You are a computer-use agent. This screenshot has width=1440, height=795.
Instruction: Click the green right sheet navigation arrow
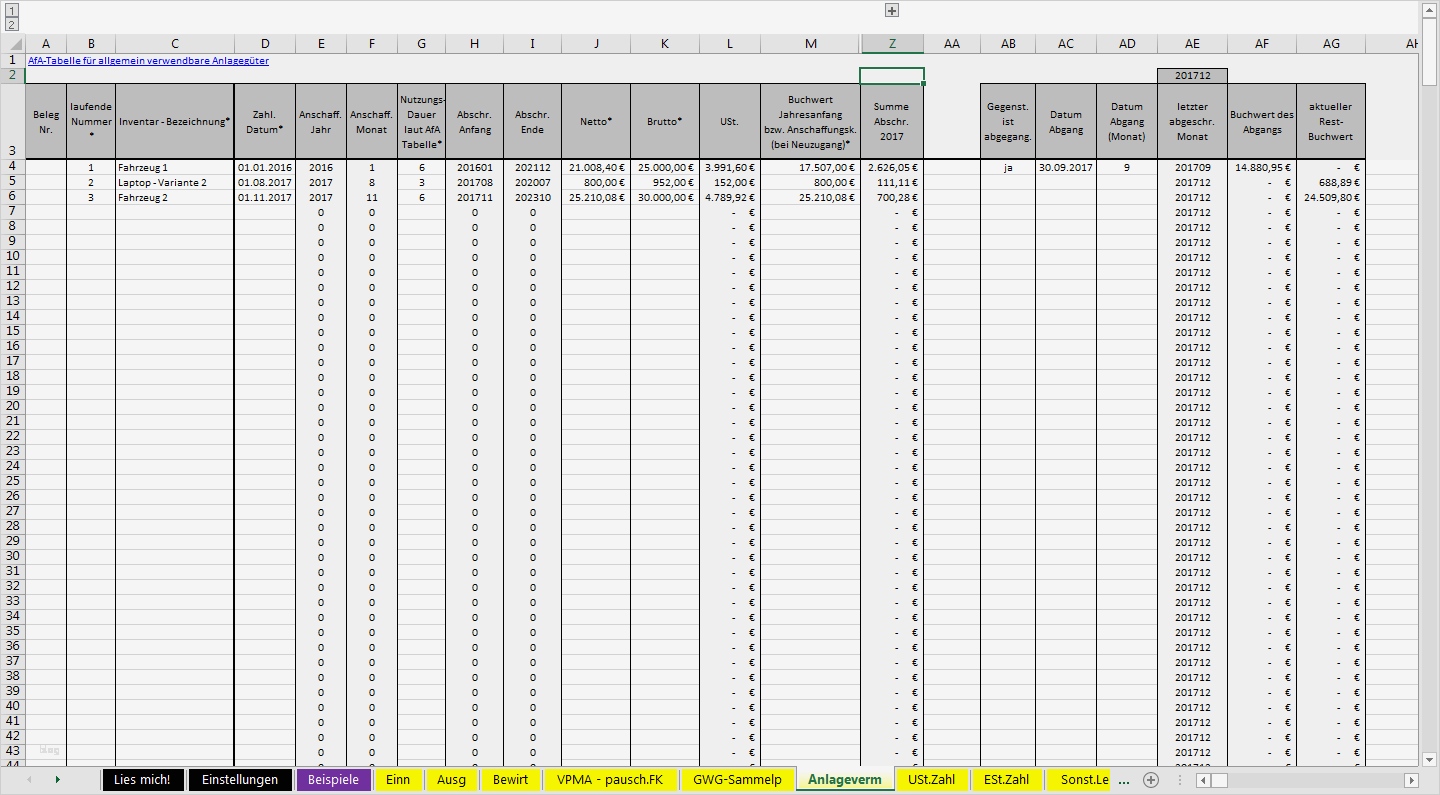pyautogui.click(x=57, y=780)
